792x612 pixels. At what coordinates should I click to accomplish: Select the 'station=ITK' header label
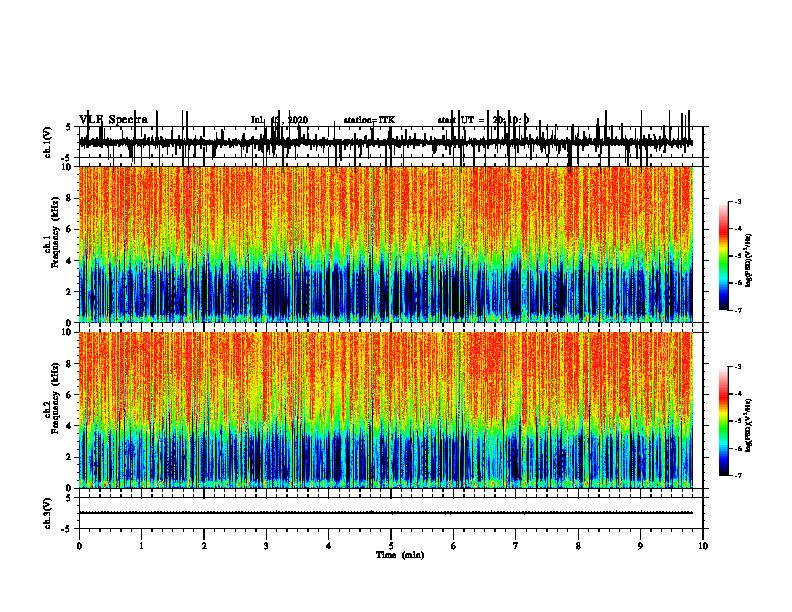tap(369, 120)
